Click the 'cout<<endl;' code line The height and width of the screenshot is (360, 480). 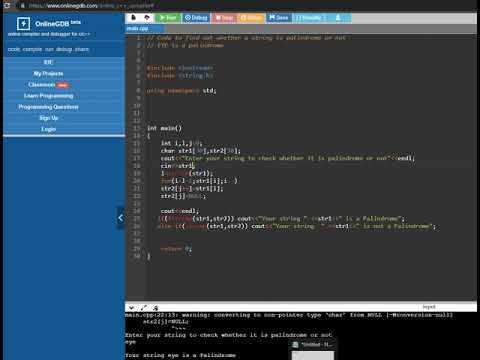180,211
